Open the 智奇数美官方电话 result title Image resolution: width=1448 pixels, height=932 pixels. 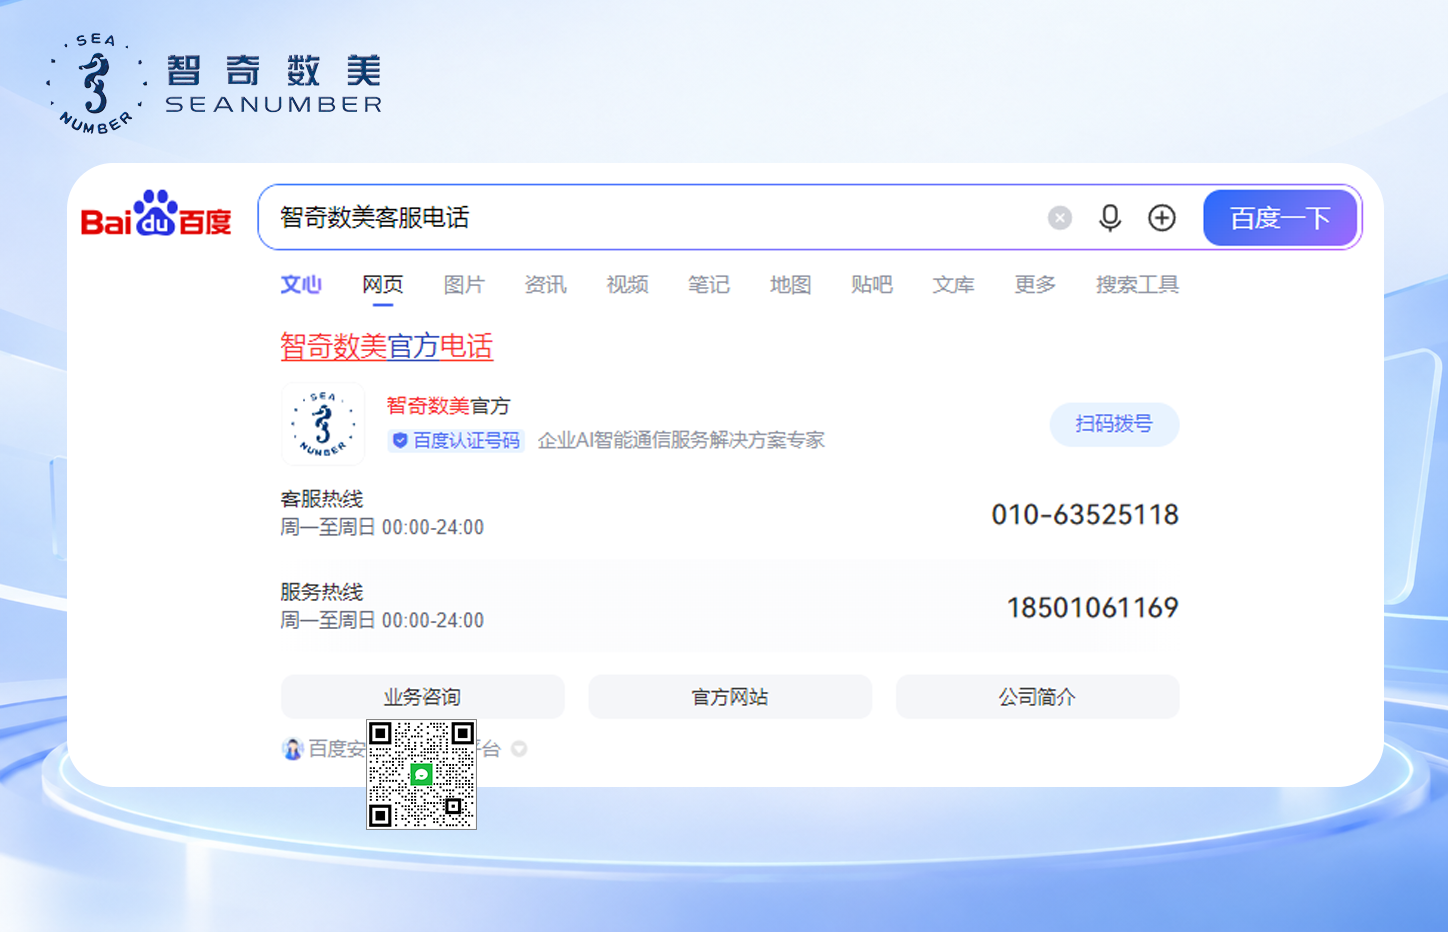387,347
